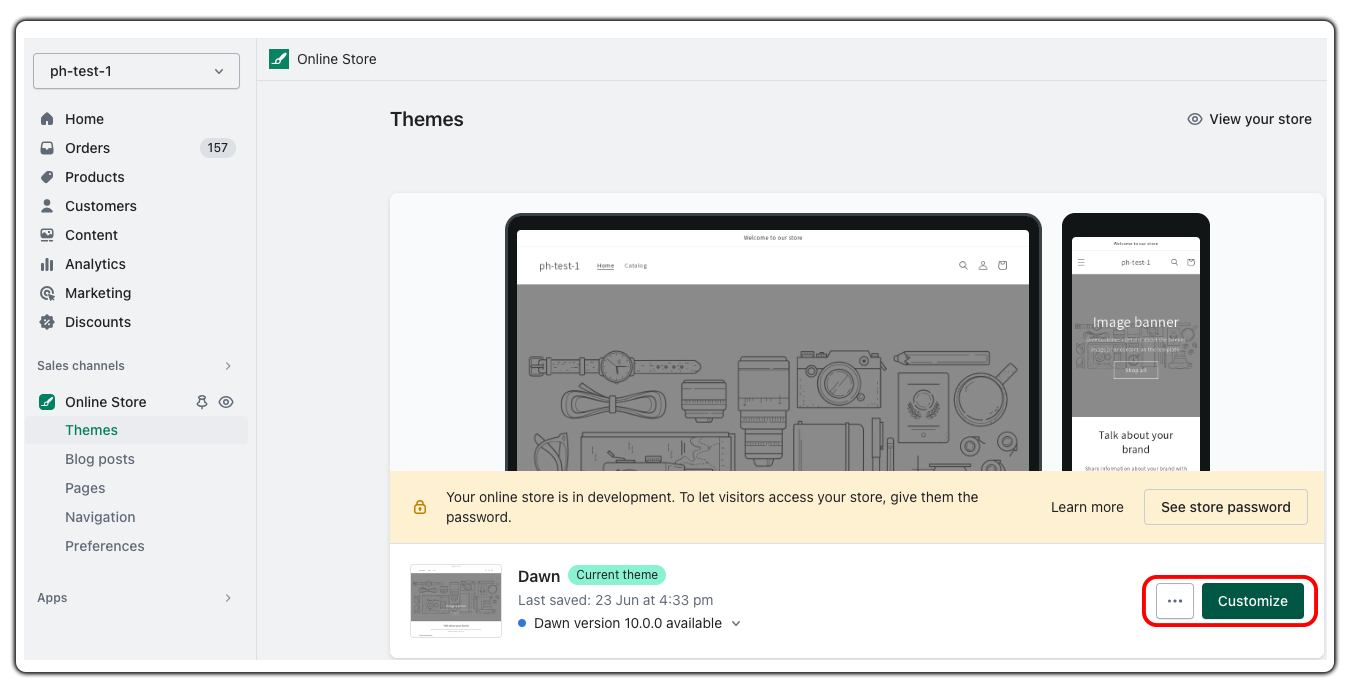Viewport: 1357px width, 682px height.
Task: Expand Dawn version 10.0.0 available chevron
Action: click(736, 623)
